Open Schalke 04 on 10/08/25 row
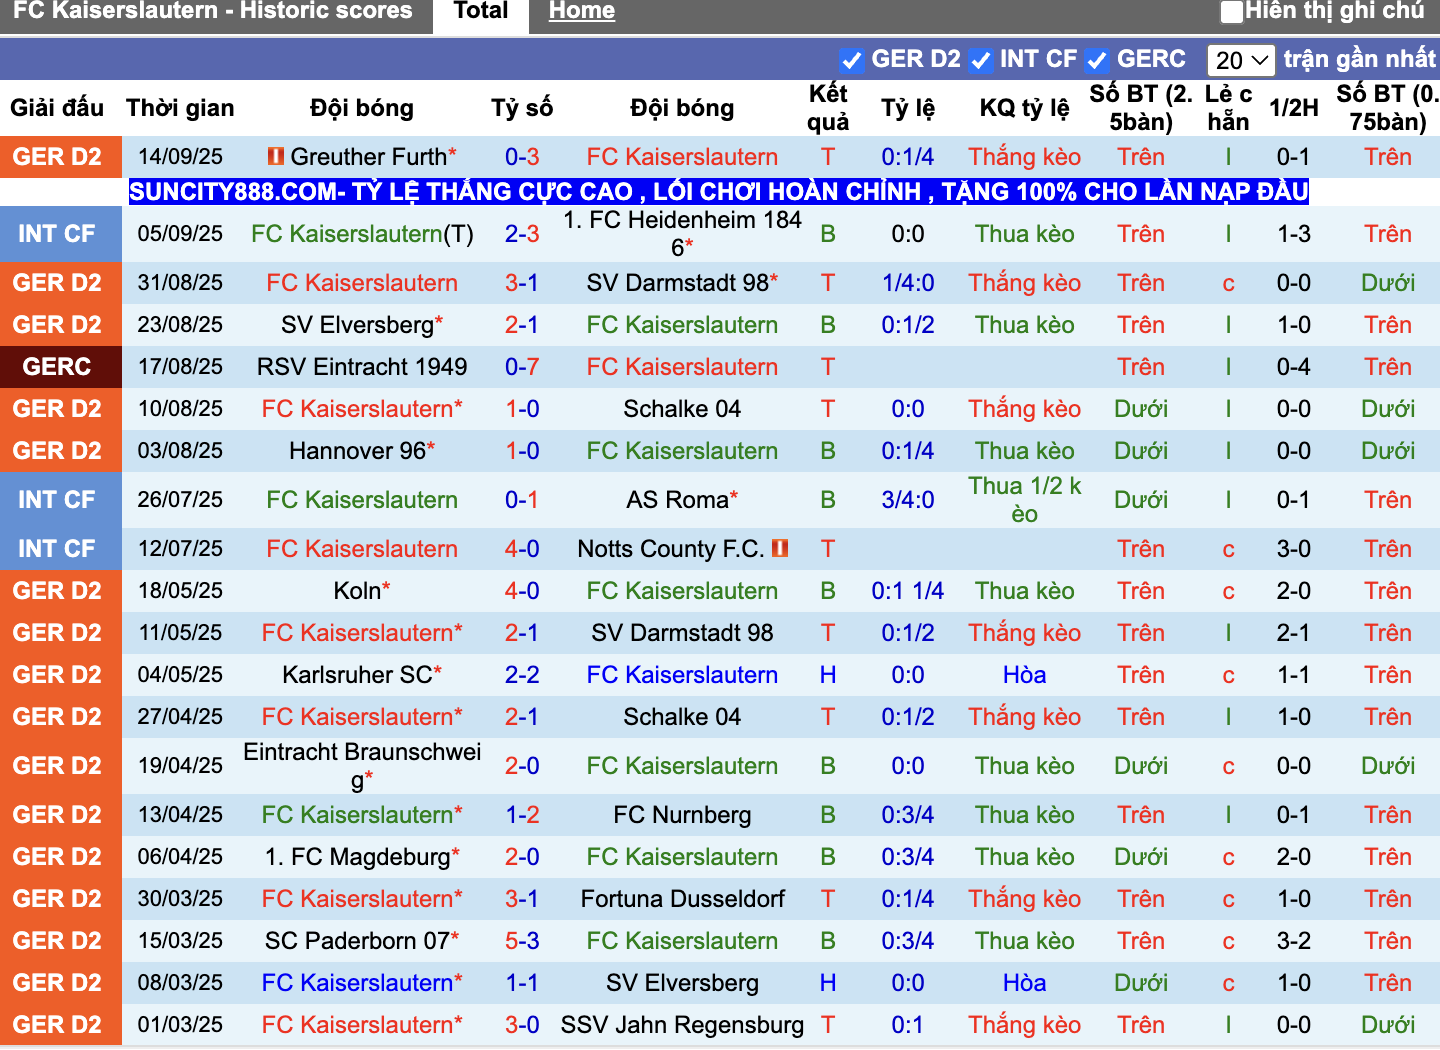1440x1050 pixels. click(x=682, y=409)
